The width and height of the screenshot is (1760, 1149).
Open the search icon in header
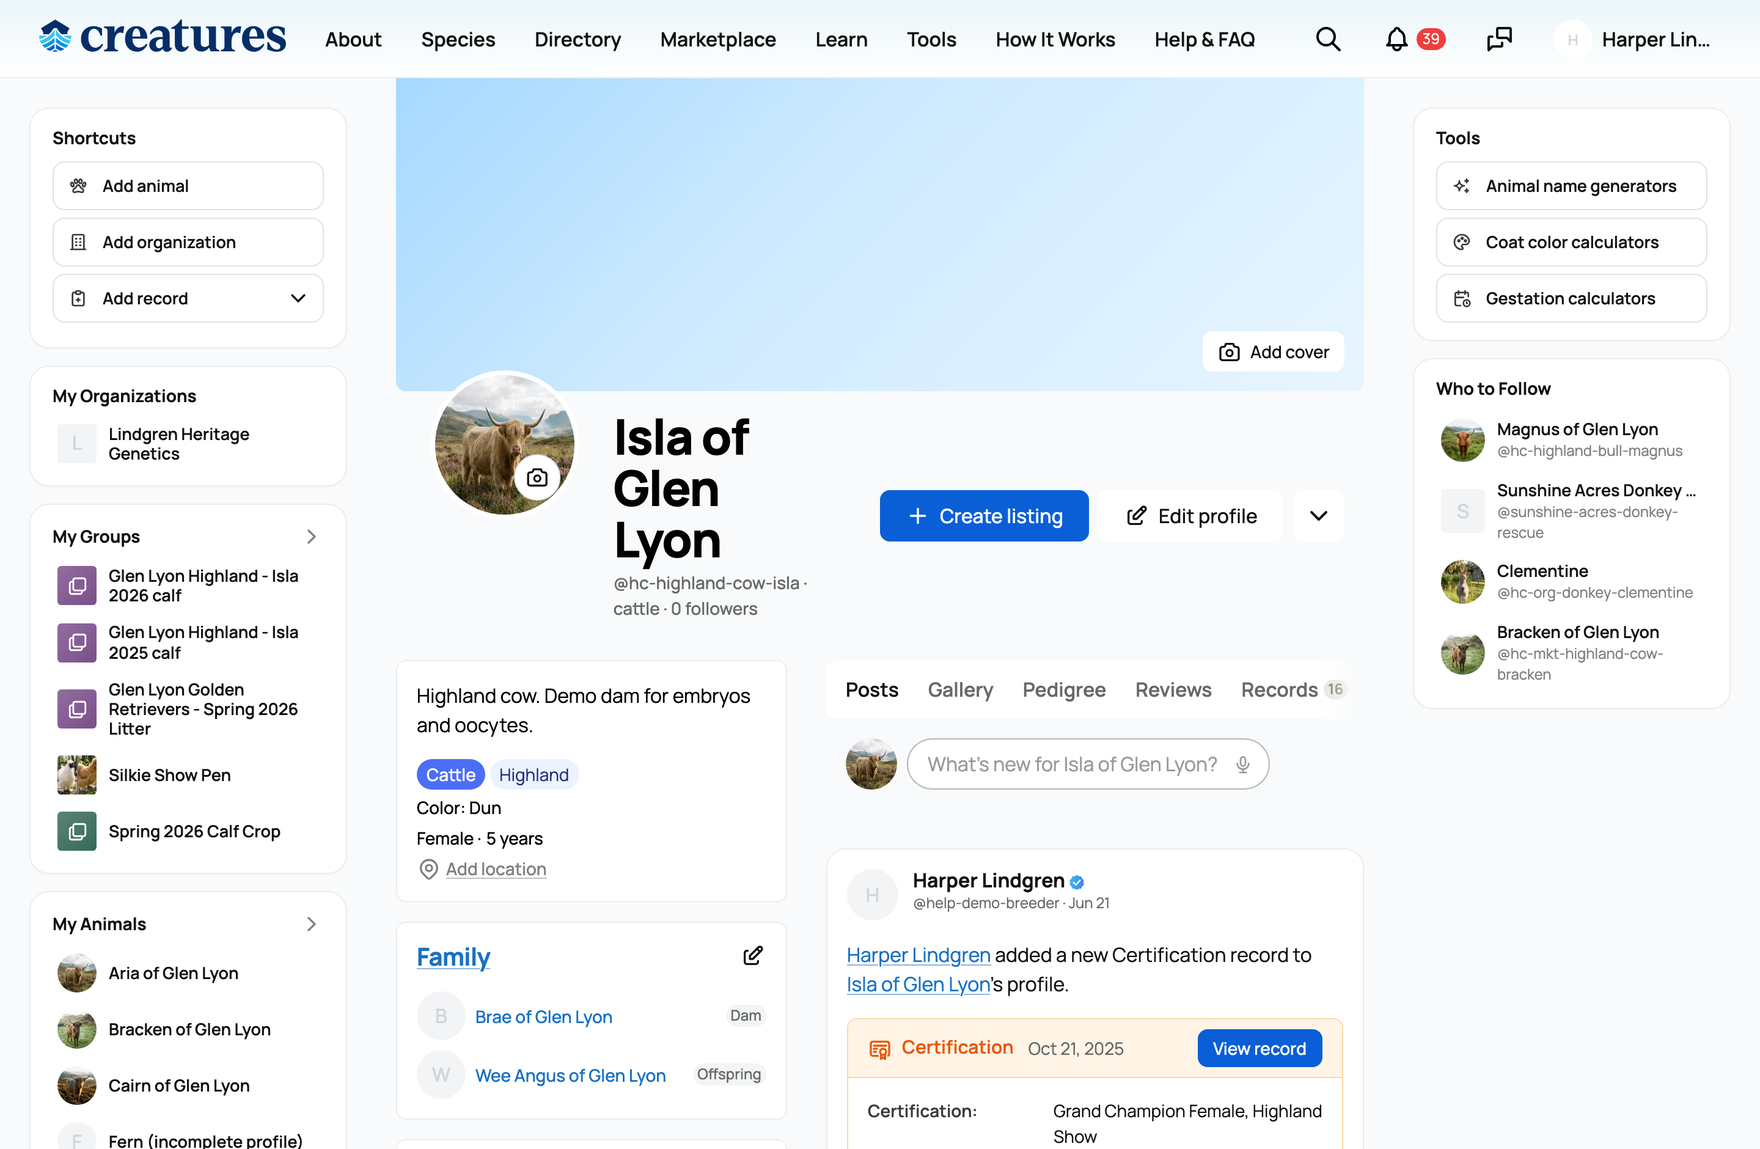(1328, 39)
